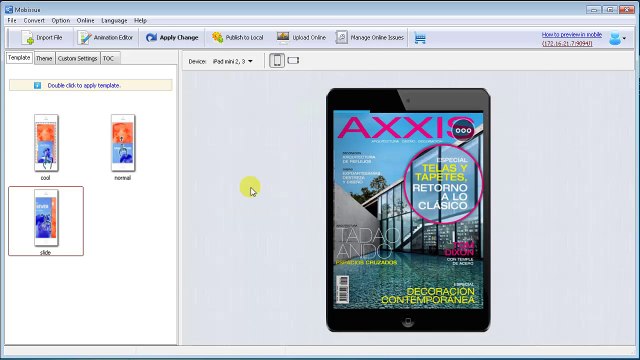Select the normal template thumbnail
640x360 pixels.
[x=123, y=143]
